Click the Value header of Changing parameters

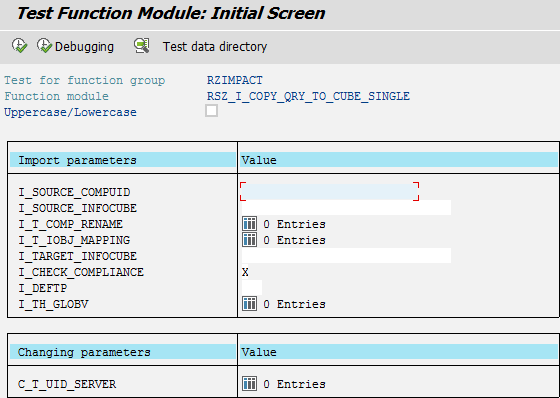point(398,352)
